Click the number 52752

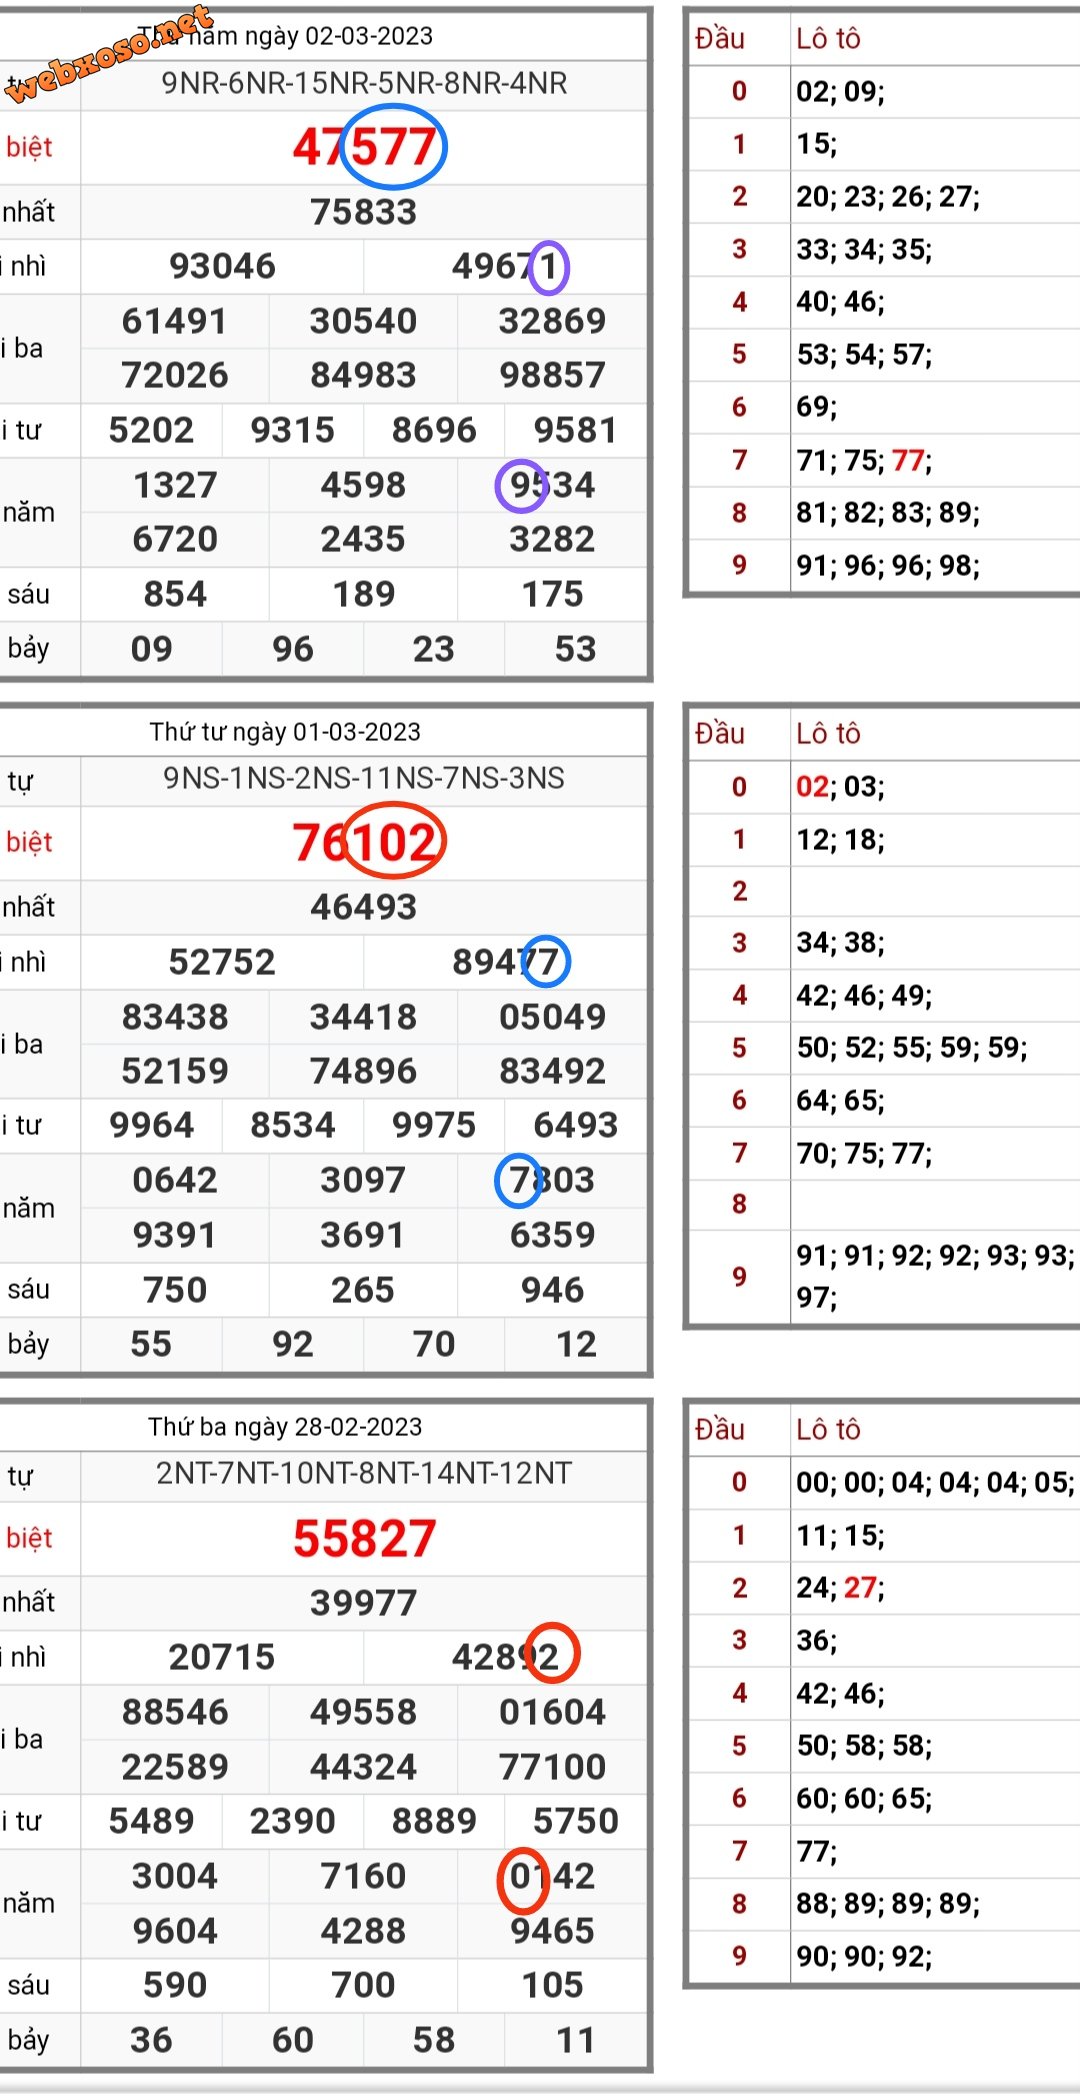222,962
